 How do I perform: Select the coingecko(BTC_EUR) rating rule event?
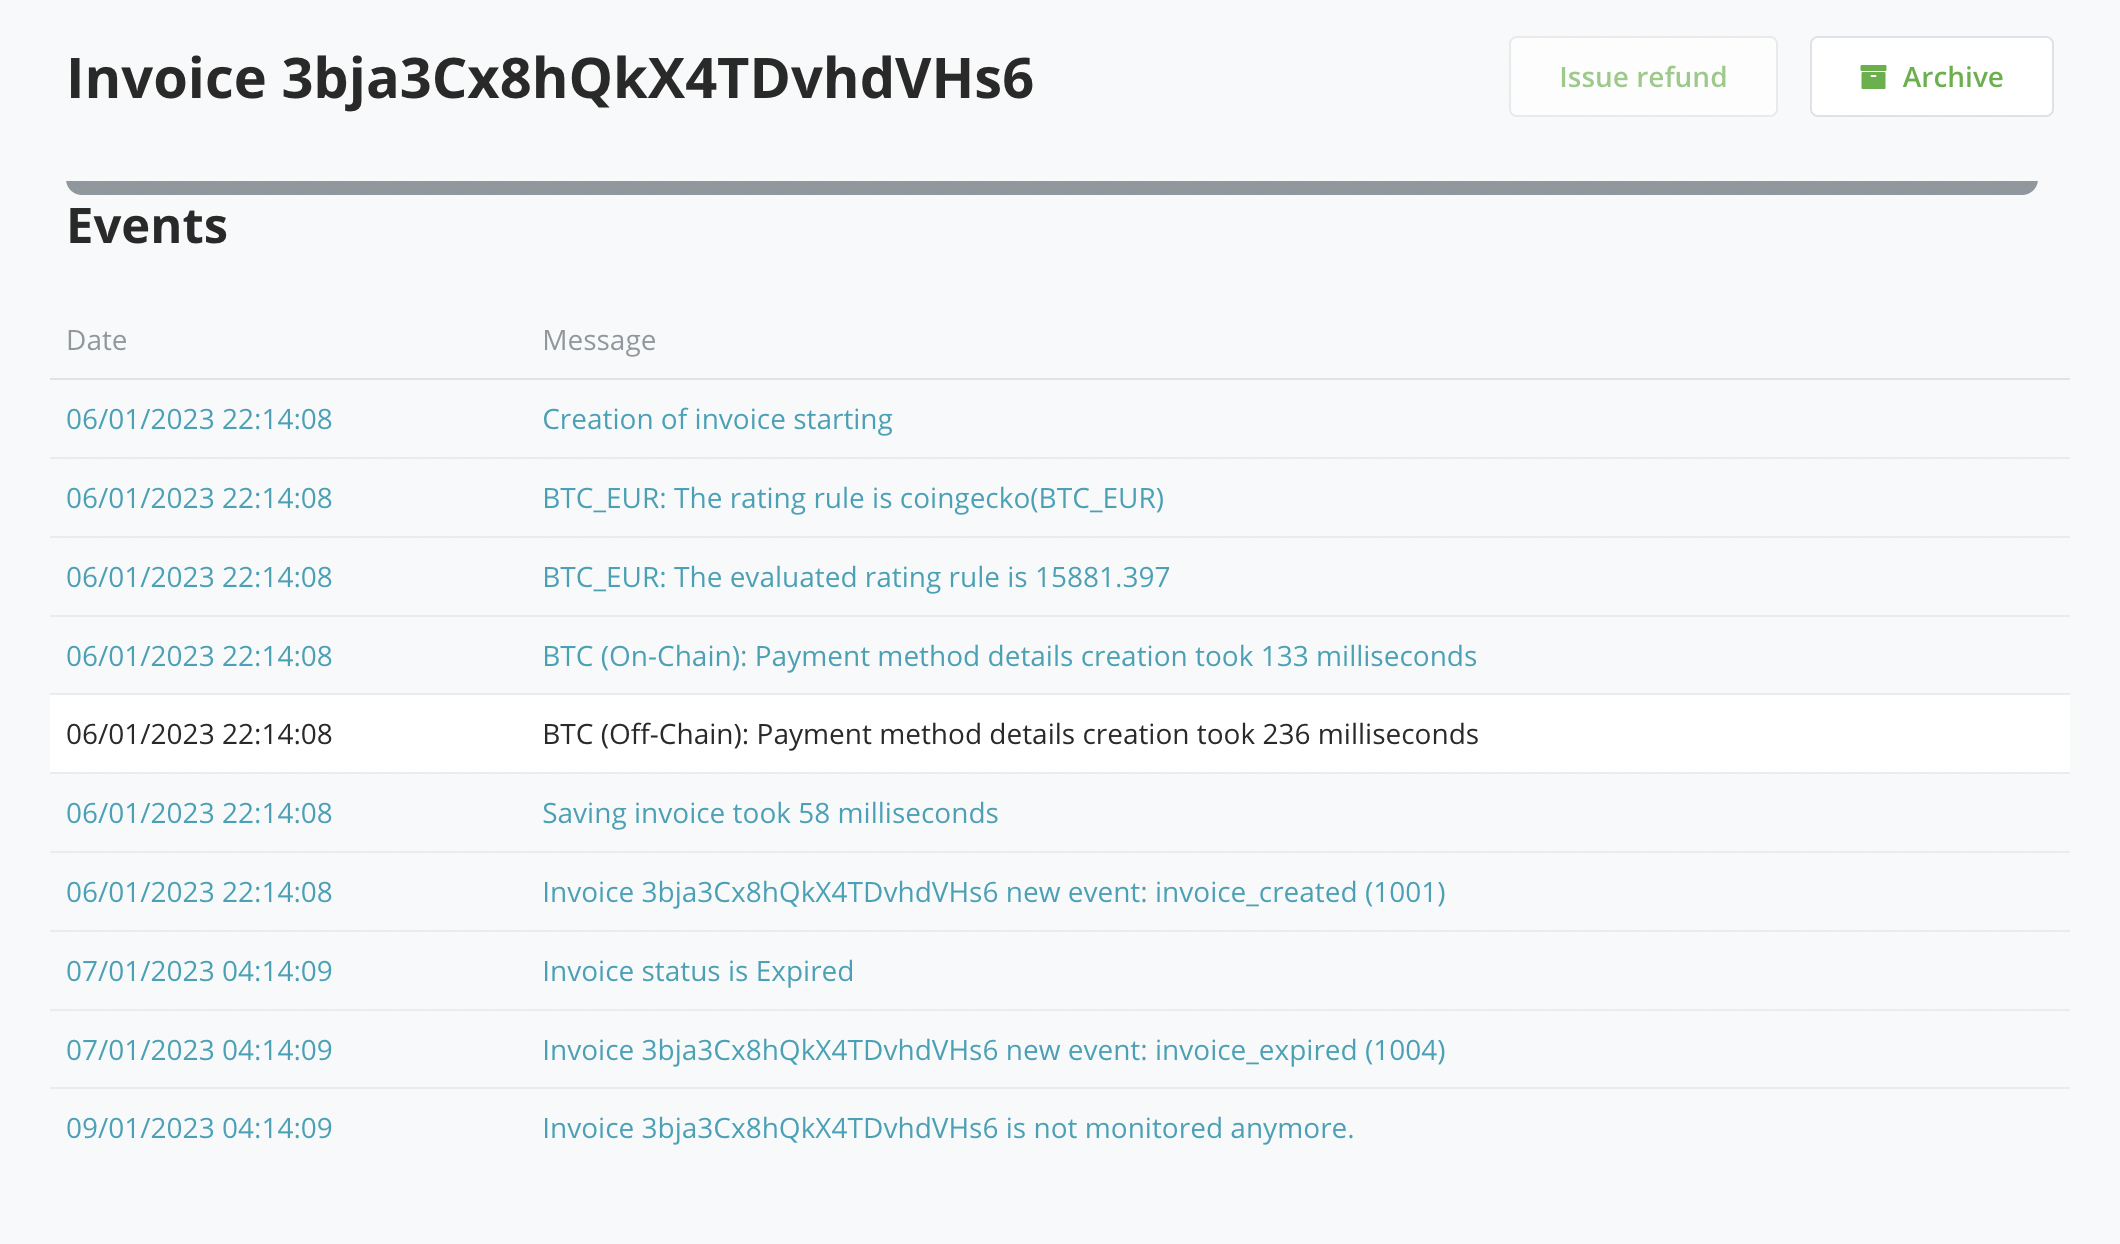tap(853, 497)
